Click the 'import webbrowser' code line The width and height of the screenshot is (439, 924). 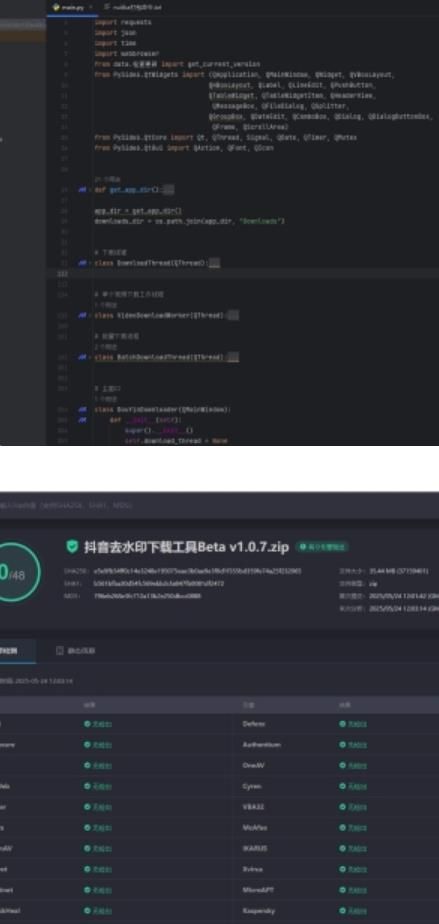point(127,54)
